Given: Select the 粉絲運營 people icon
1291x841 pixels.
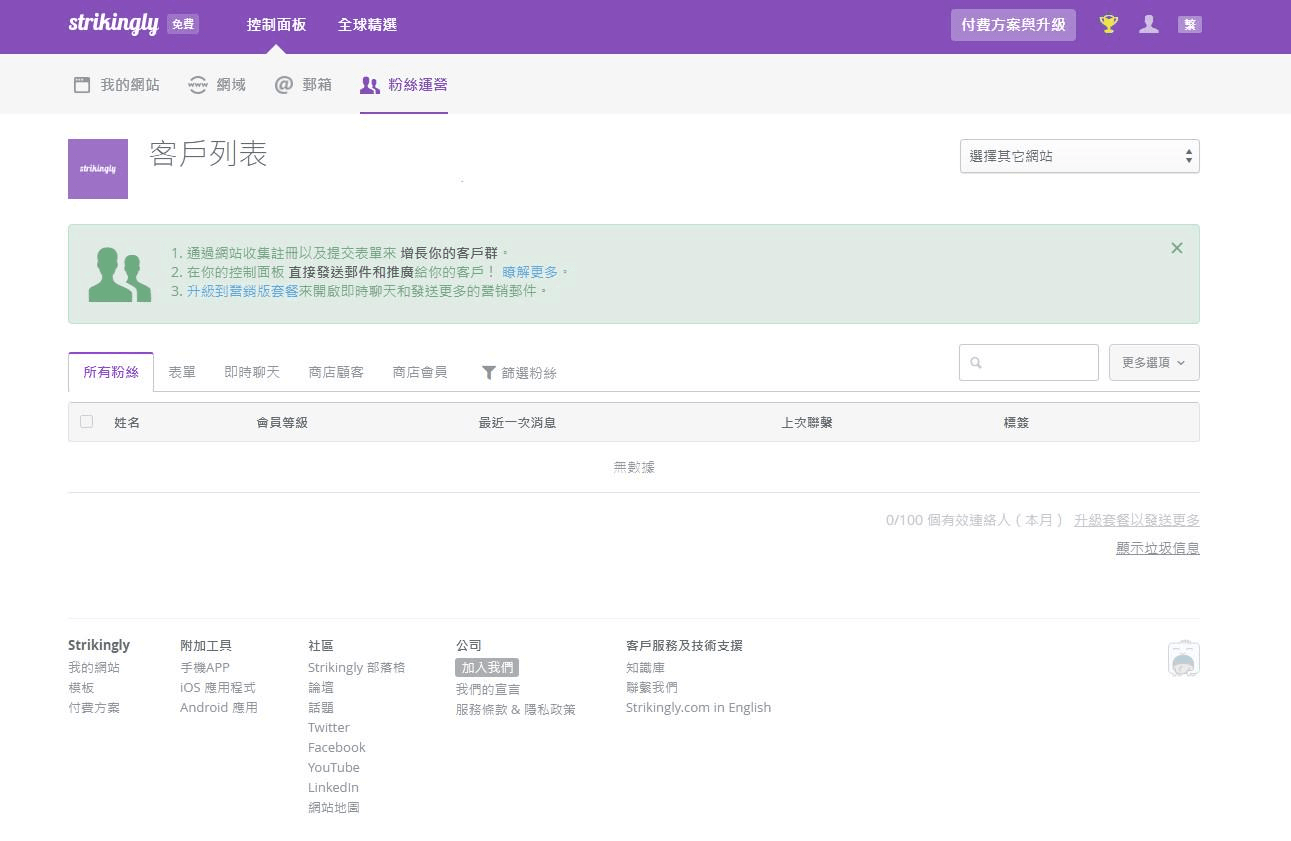Looking at the screenshot, I should (x=369, y=84).
